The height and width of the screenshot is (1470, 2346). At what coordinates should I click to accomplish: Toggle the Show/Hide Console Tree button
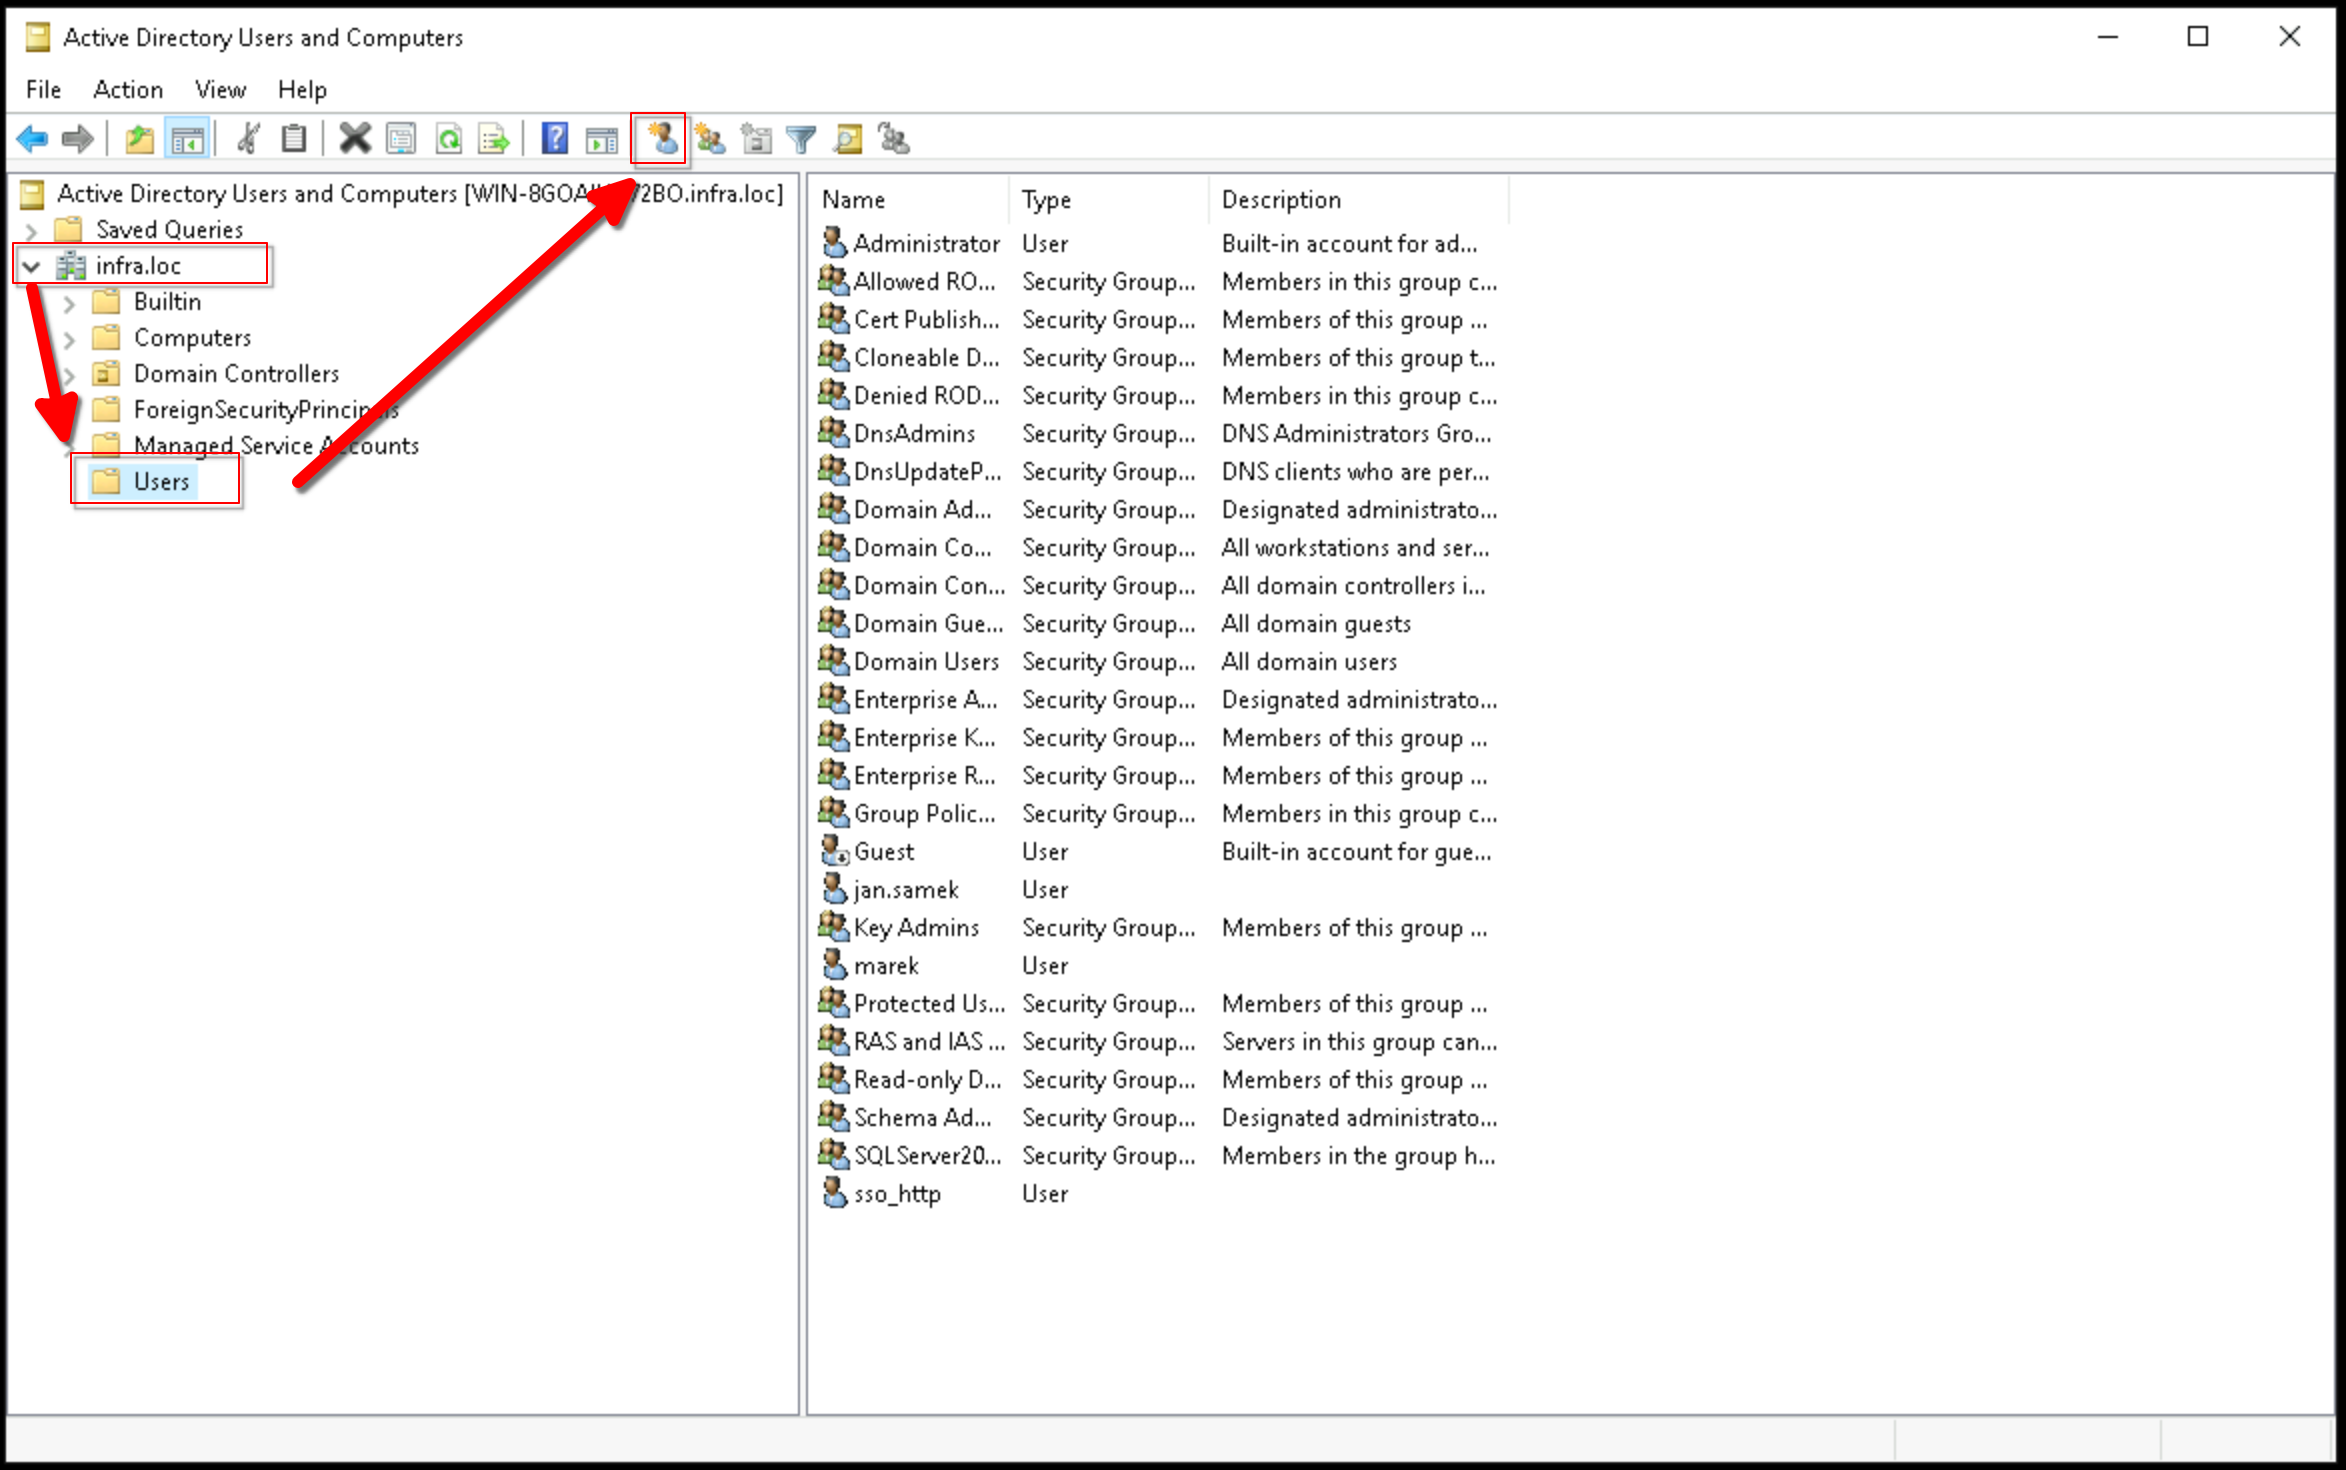(x=187, y=139)
